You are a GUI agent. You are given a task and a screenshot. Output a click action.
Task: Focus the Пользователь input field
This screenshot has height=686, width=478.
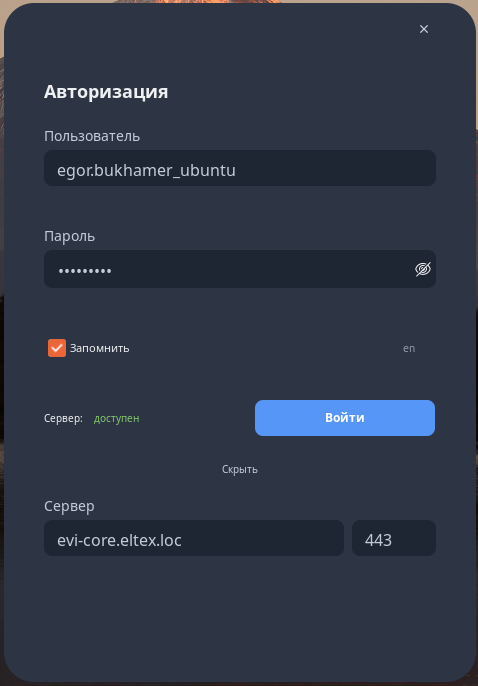point(240,168)
